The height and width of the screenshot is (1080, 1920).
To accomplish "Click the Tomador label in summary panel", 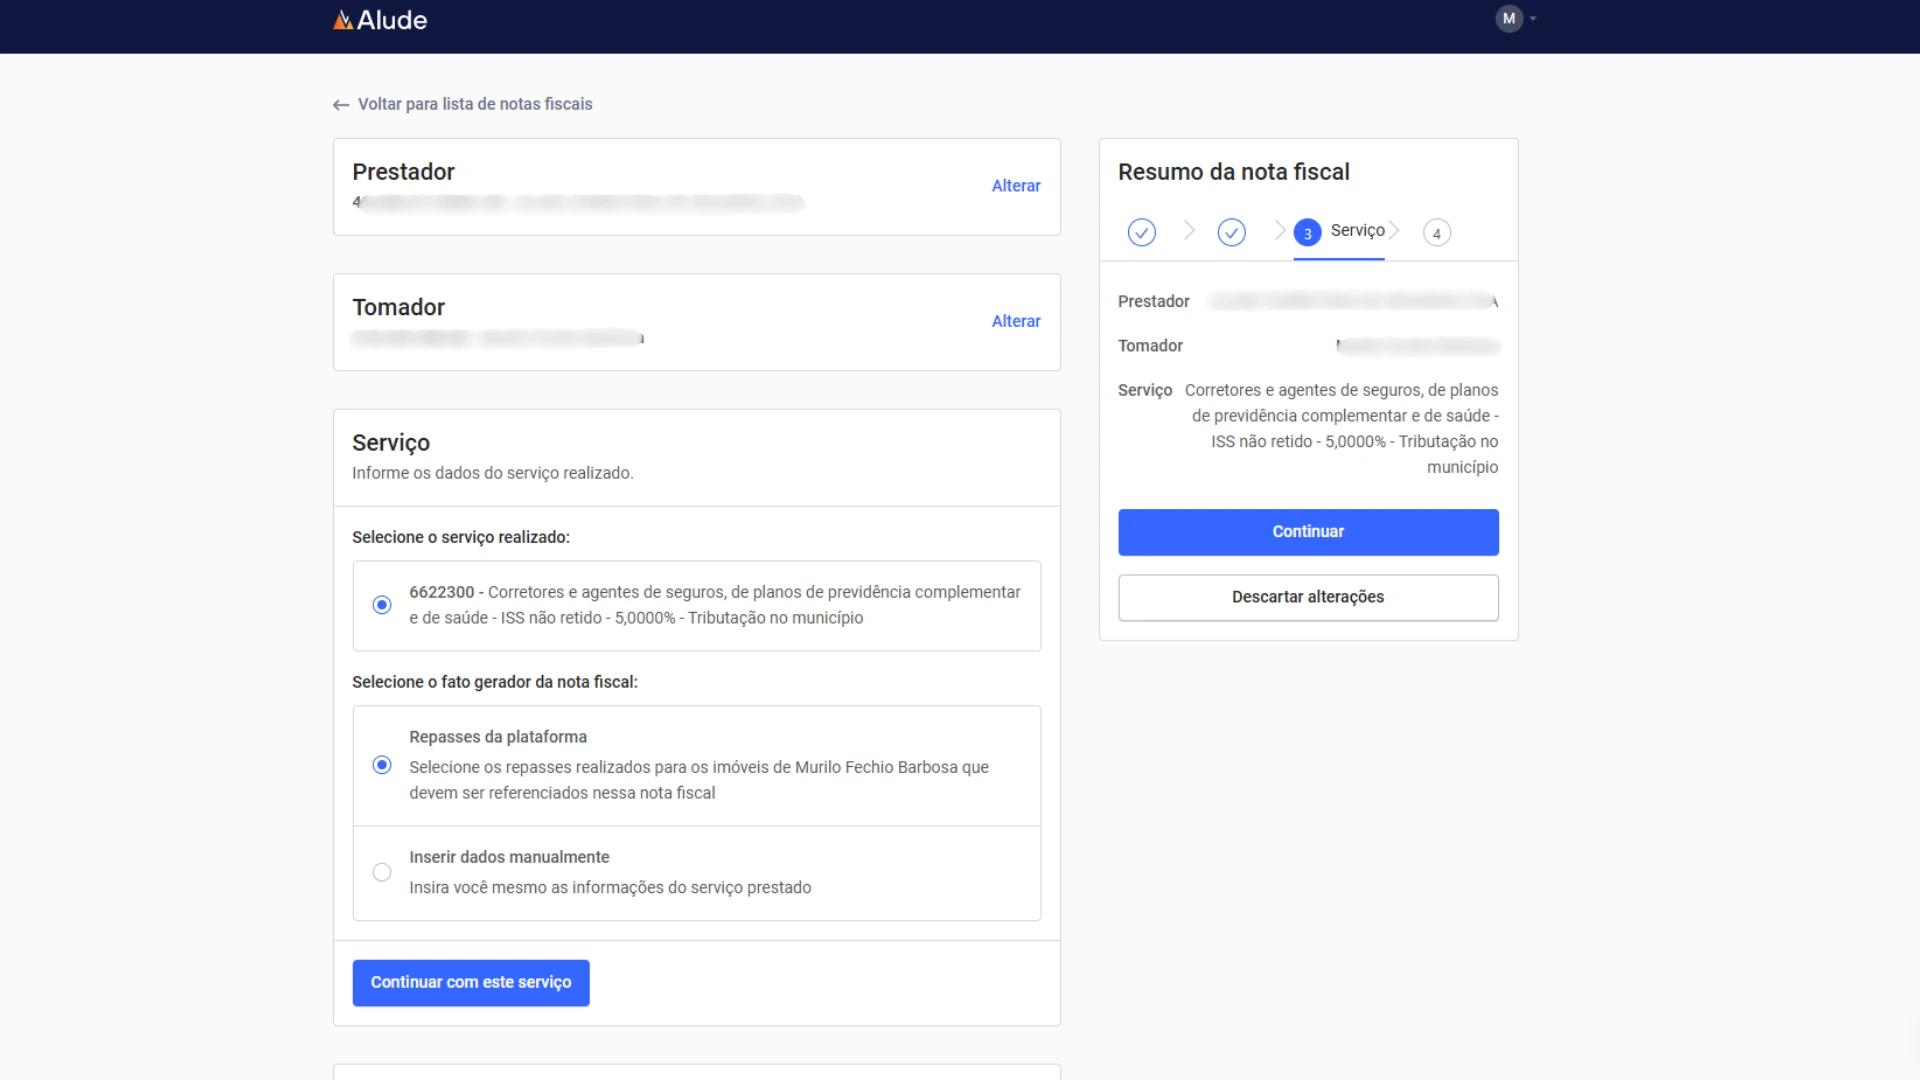I will point(1150,346).
